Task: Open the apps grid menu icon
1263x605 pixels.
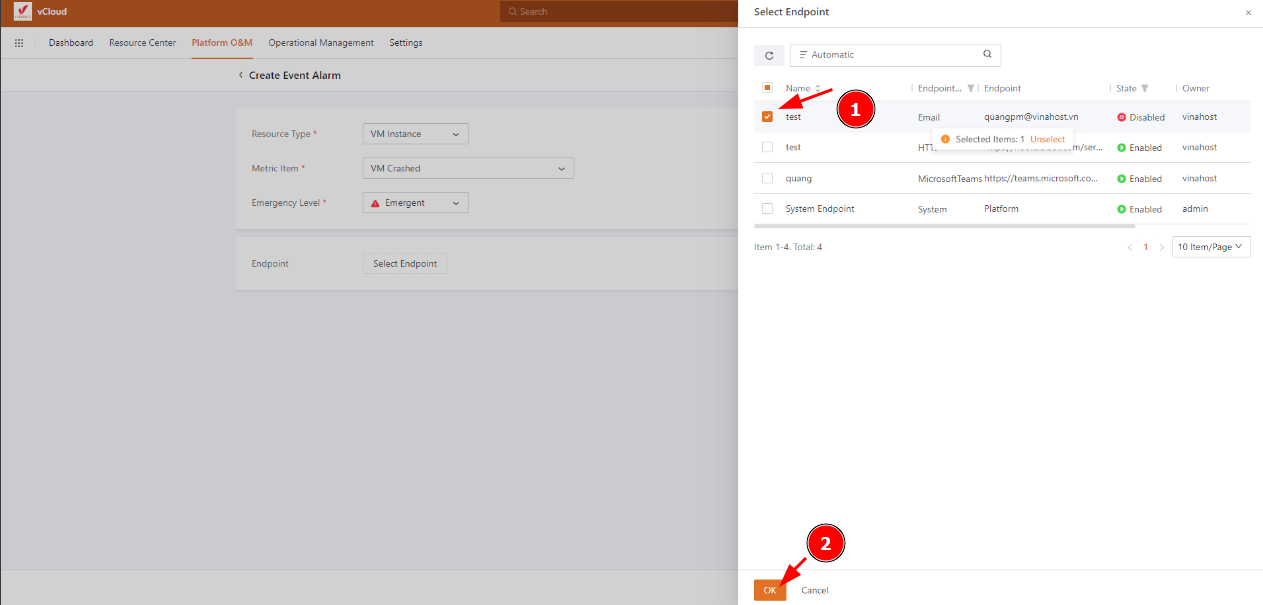Action: [19, 43]
